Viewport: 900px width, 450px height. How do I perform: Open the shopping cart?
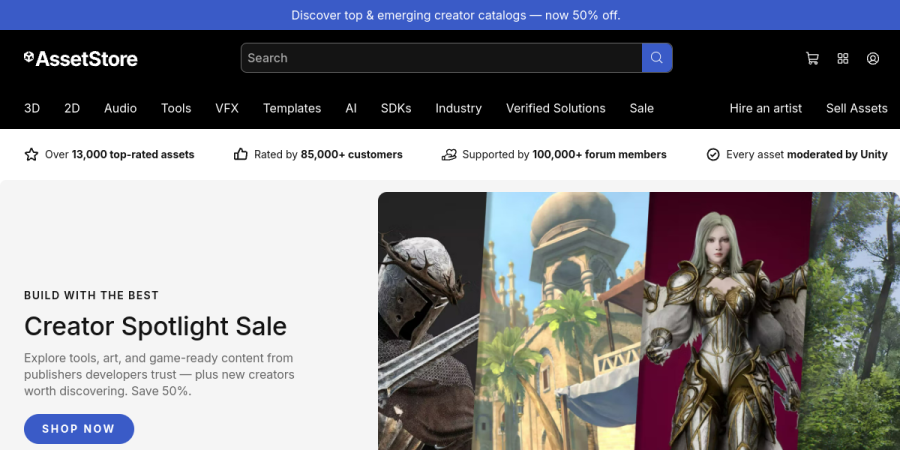[x=812, y=59]
